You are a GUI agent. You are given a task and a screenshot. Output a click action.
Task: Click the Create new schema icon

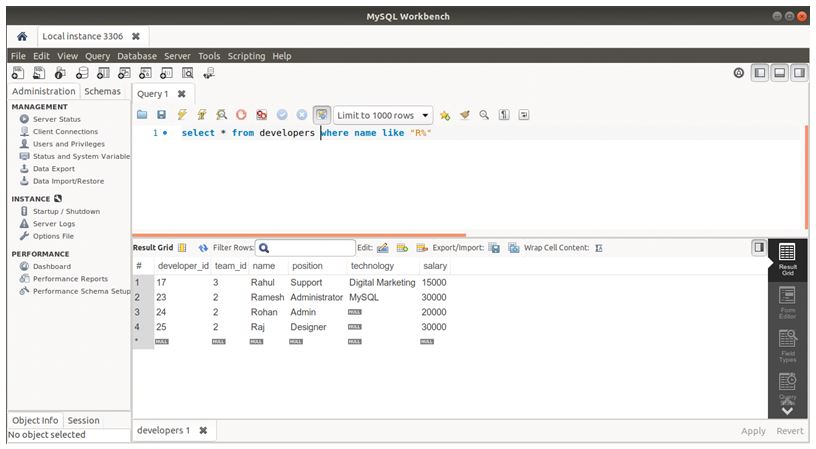82,73
